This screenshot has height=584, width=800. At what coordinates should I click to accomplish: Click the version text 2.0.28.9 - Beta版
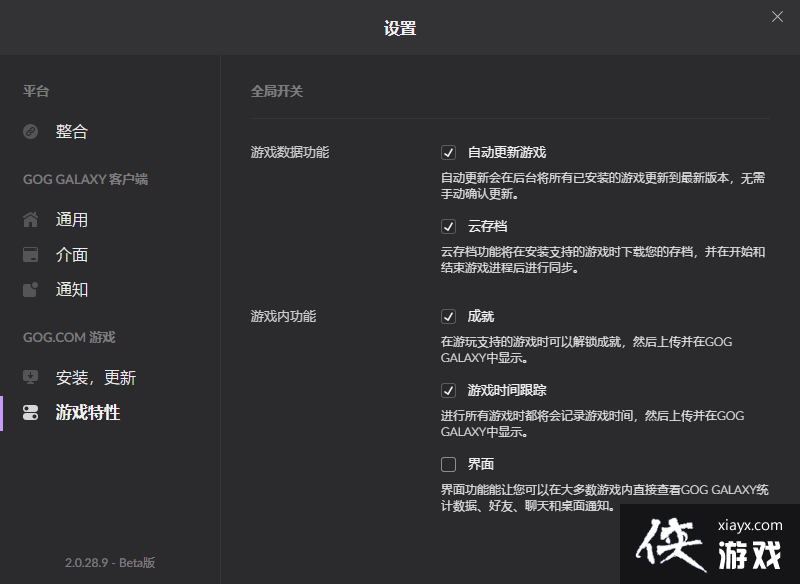[x=110, y=563]
